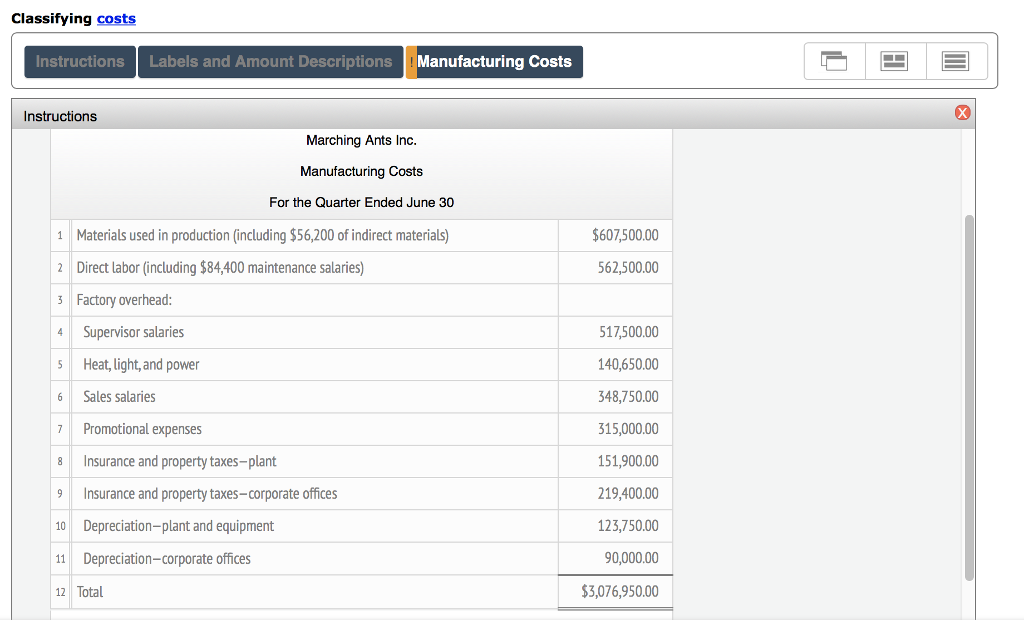
Task: Click the Total amount $3,076,950.00
Action: pos(619,592)
